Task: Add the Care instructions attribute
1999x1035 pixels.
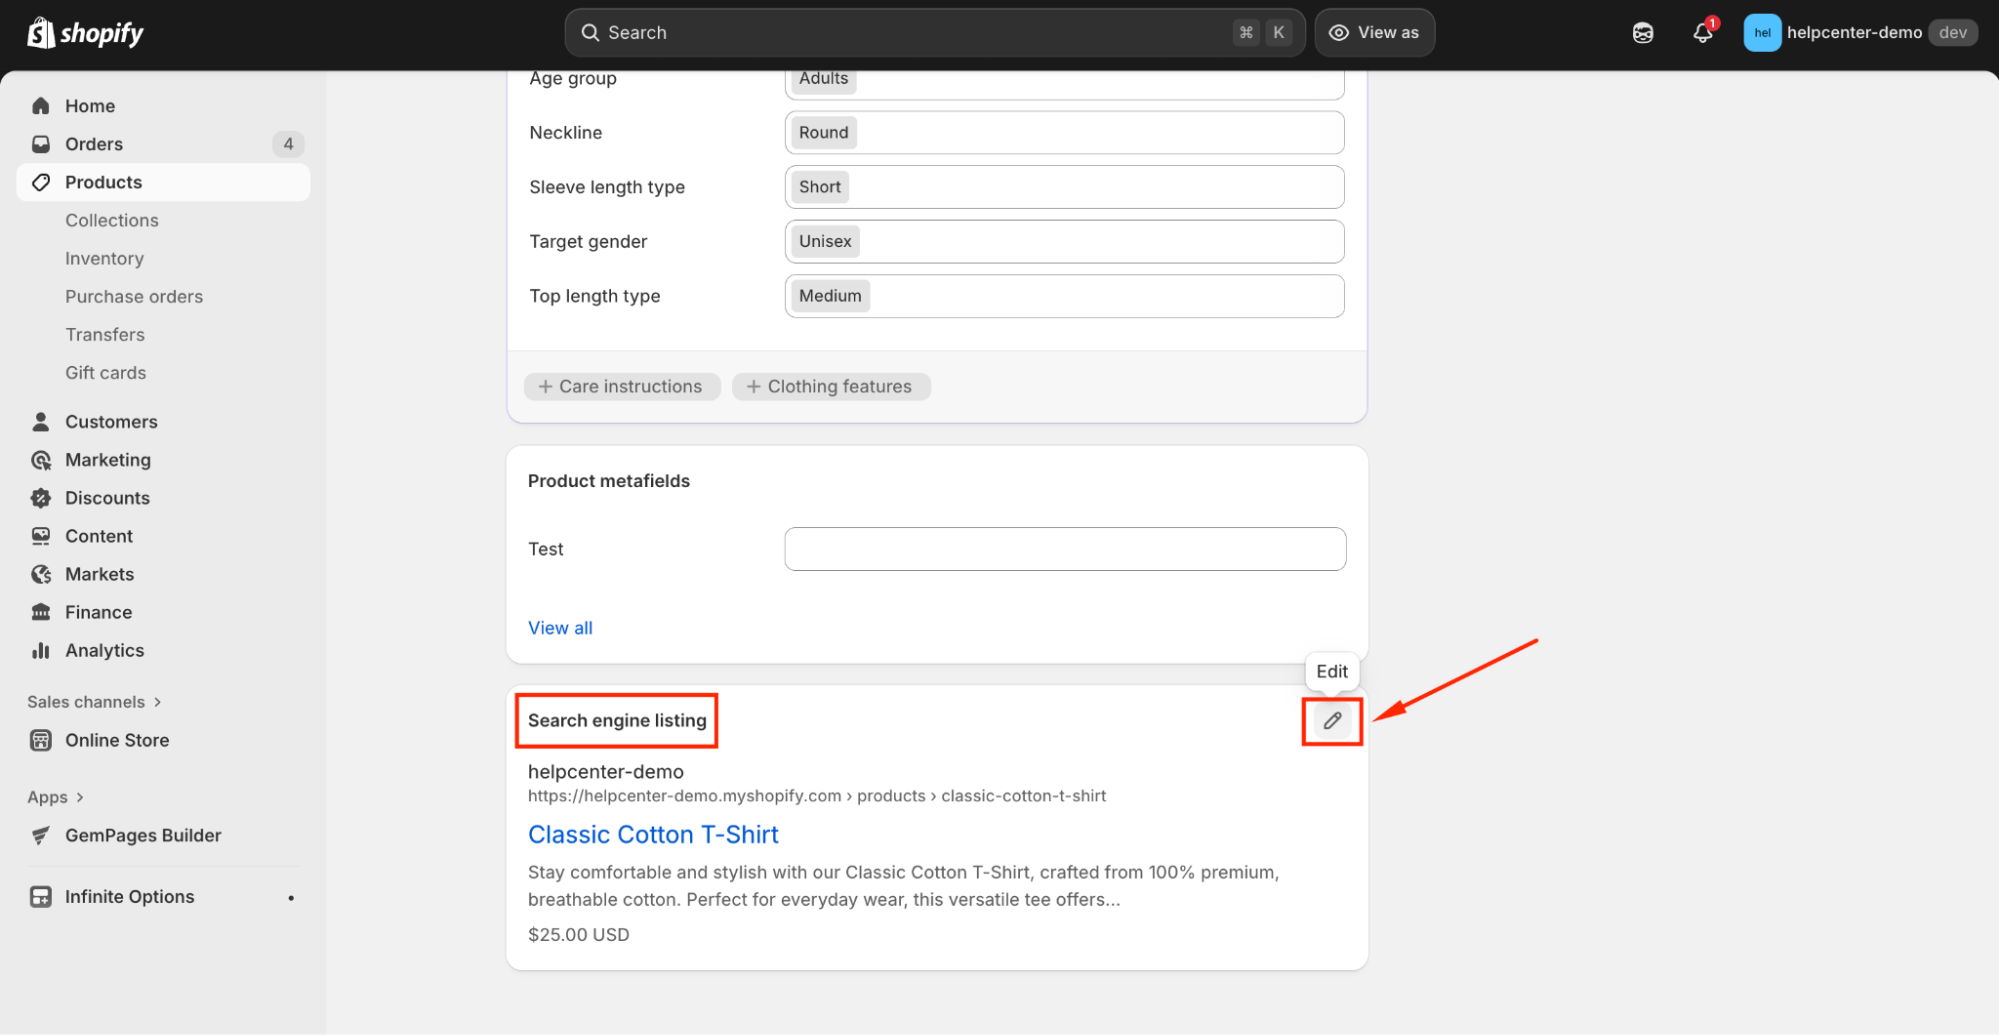Action: 621,387
